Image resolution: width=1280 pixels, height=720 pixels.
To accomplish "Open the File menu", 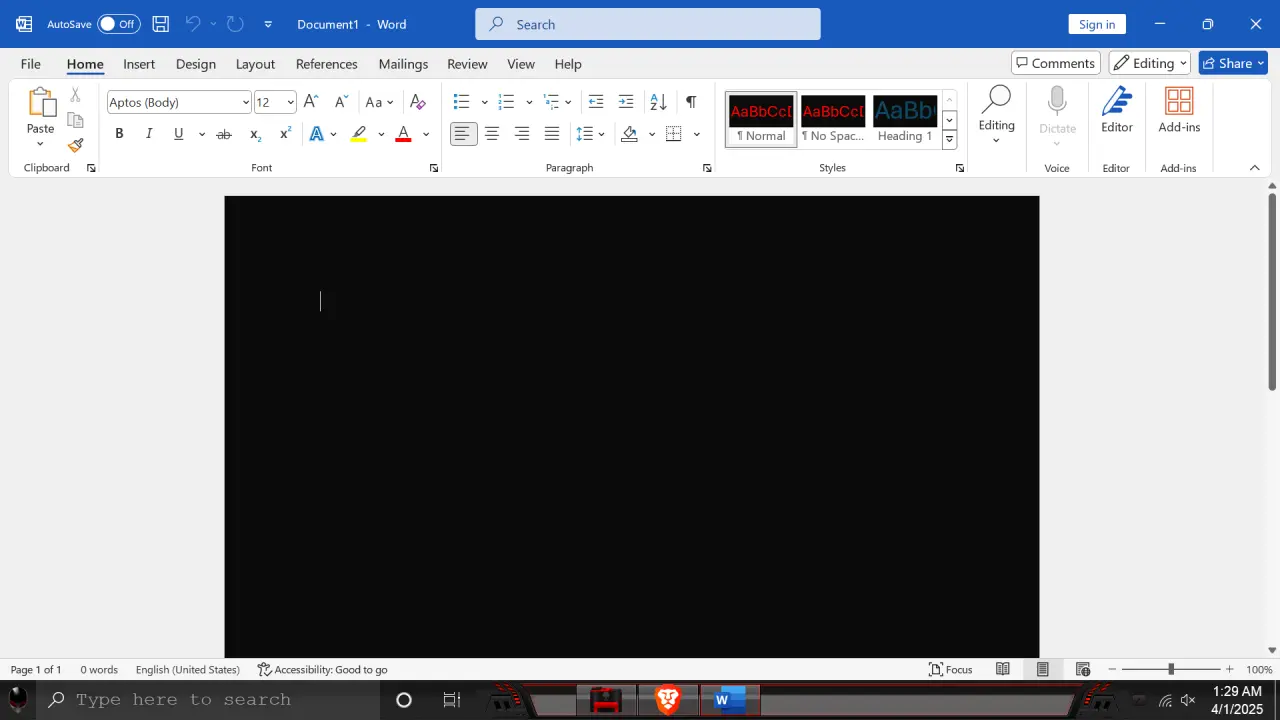I will click(31, 64).
